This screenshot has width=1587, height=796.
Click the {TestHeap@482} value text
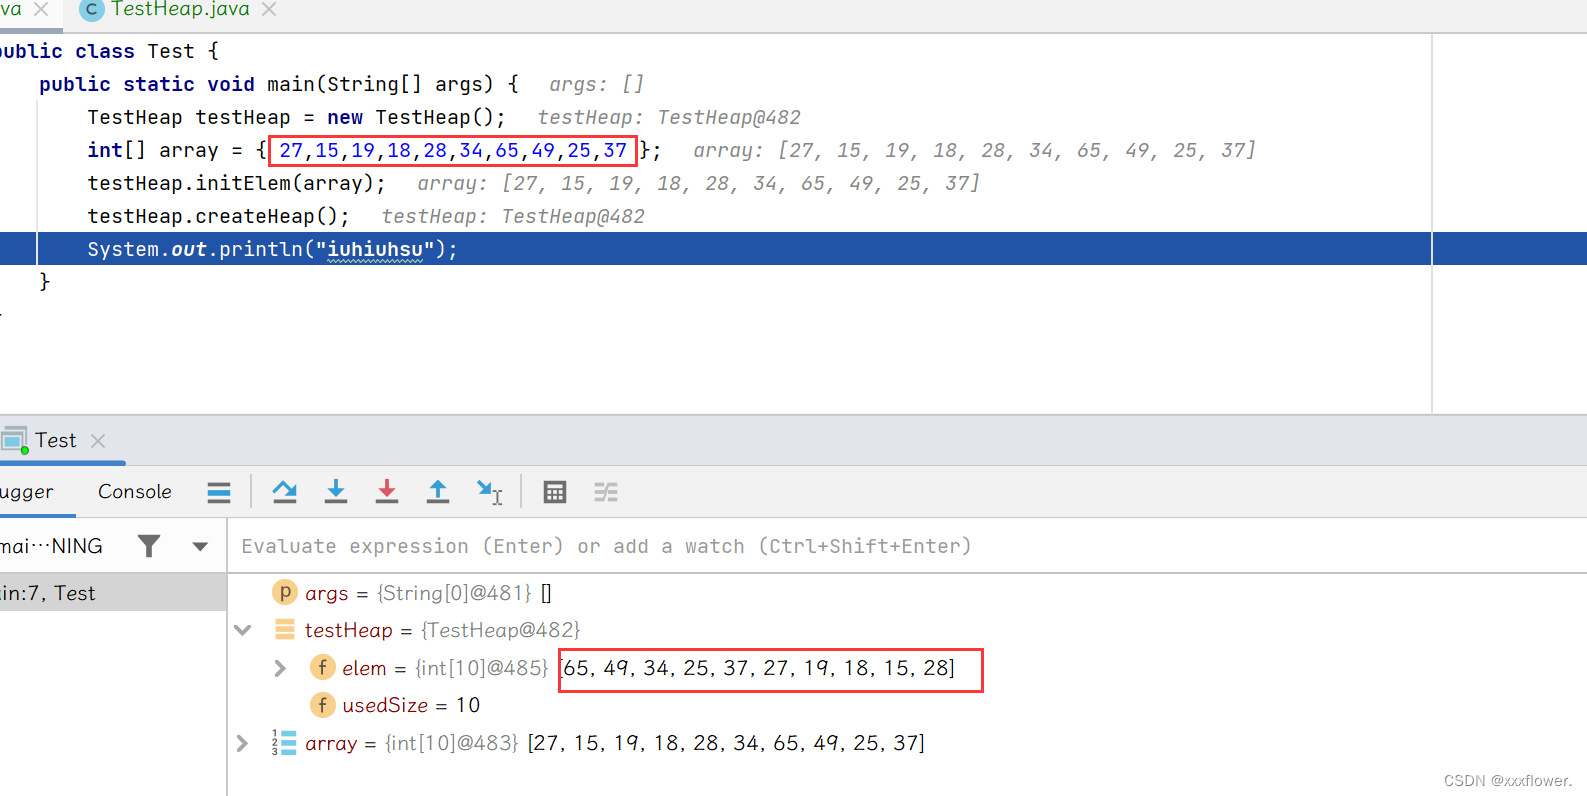(x=500, y=630)
